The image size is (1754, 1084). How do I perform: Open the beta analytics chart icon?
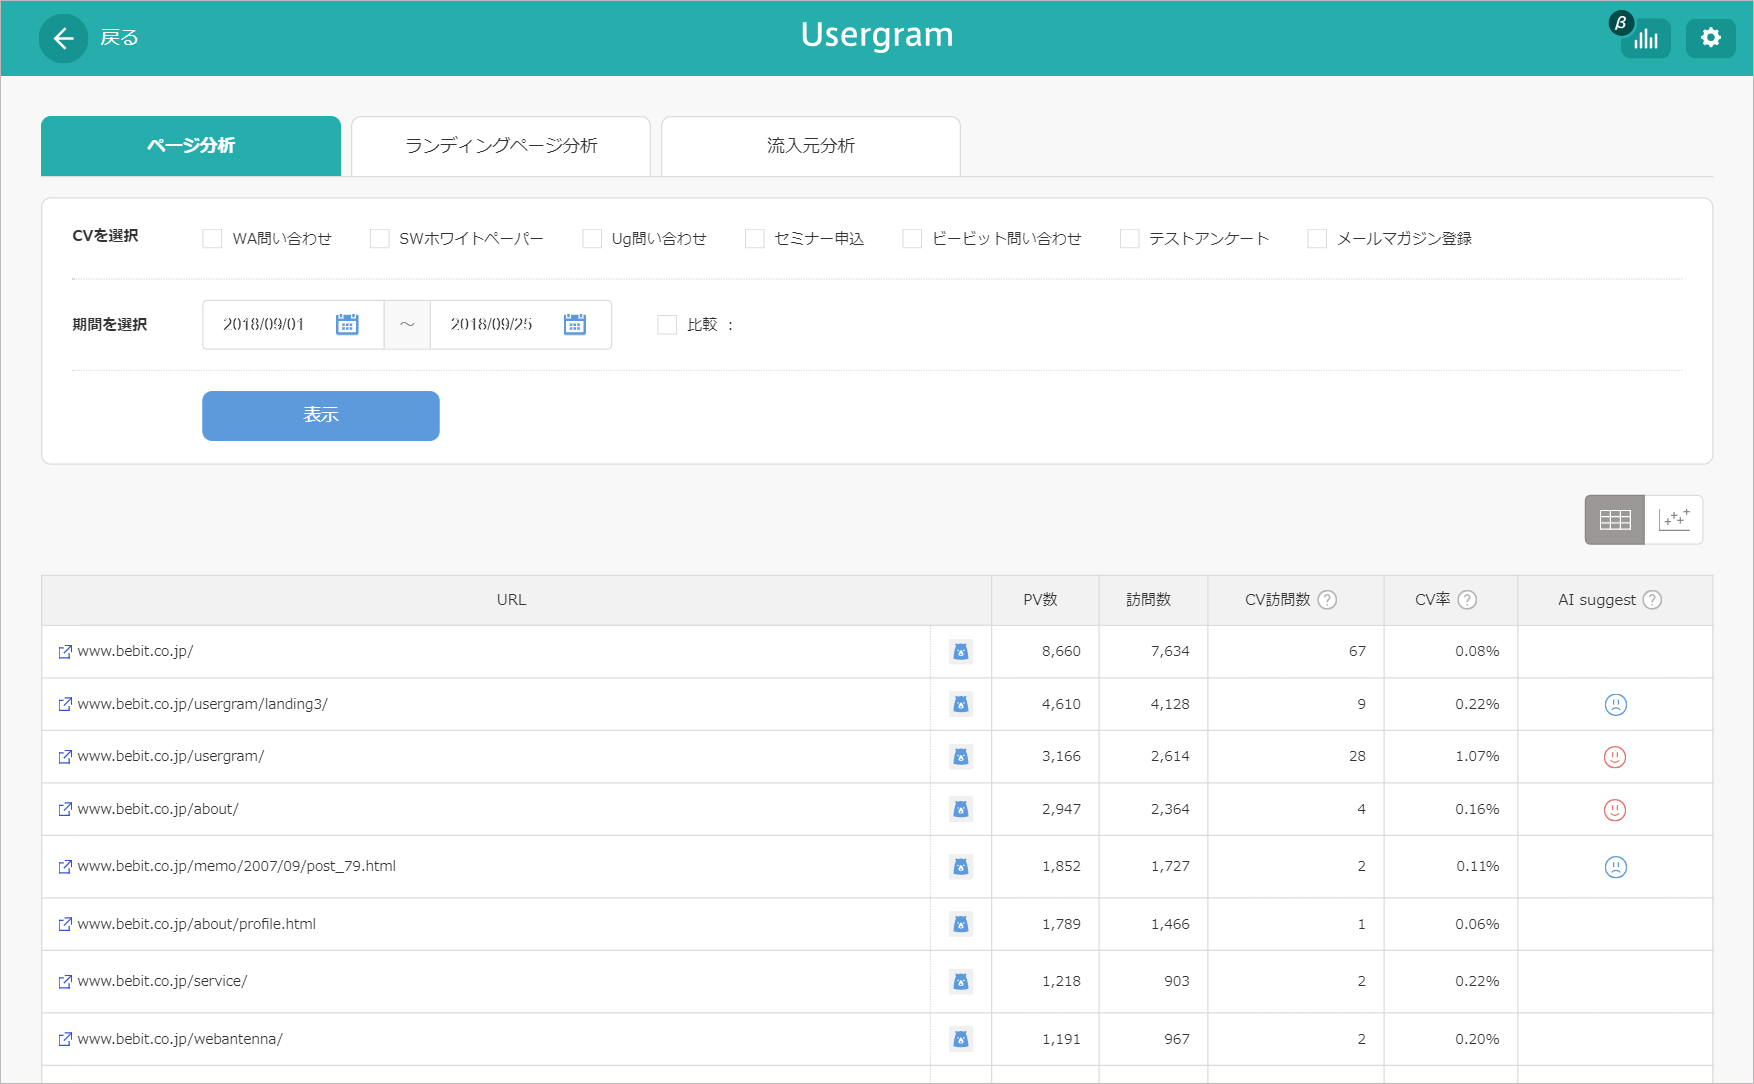click(1646, 38)
